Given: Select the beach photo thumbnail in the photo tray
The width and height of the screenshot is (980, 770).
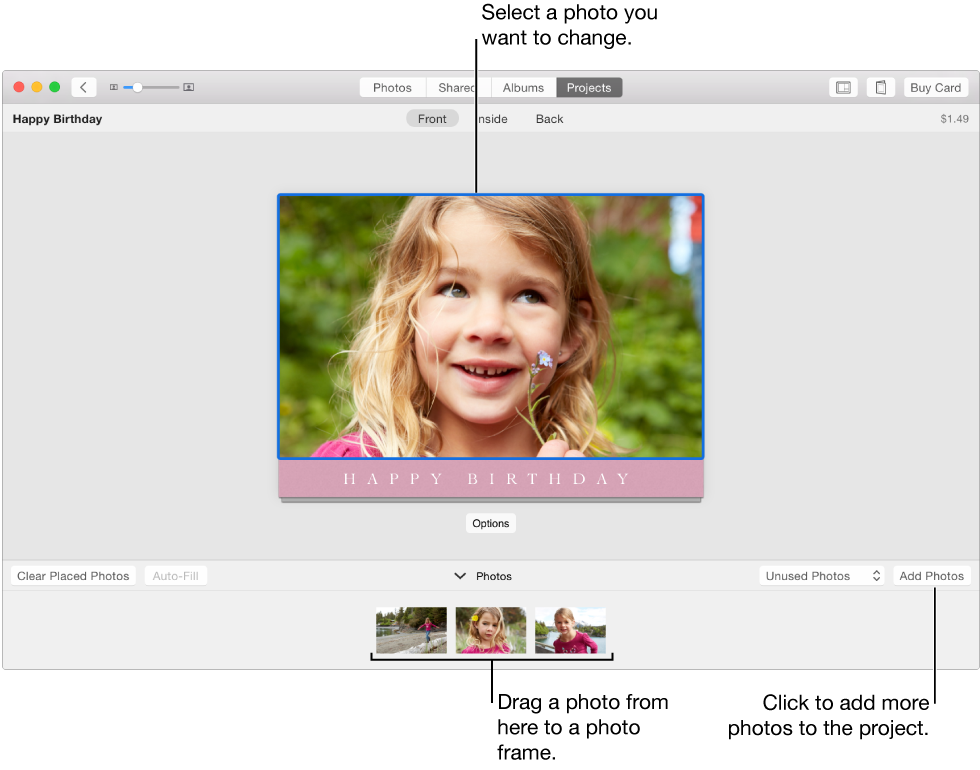Looking at the screenshot, I should click(411, 630).
